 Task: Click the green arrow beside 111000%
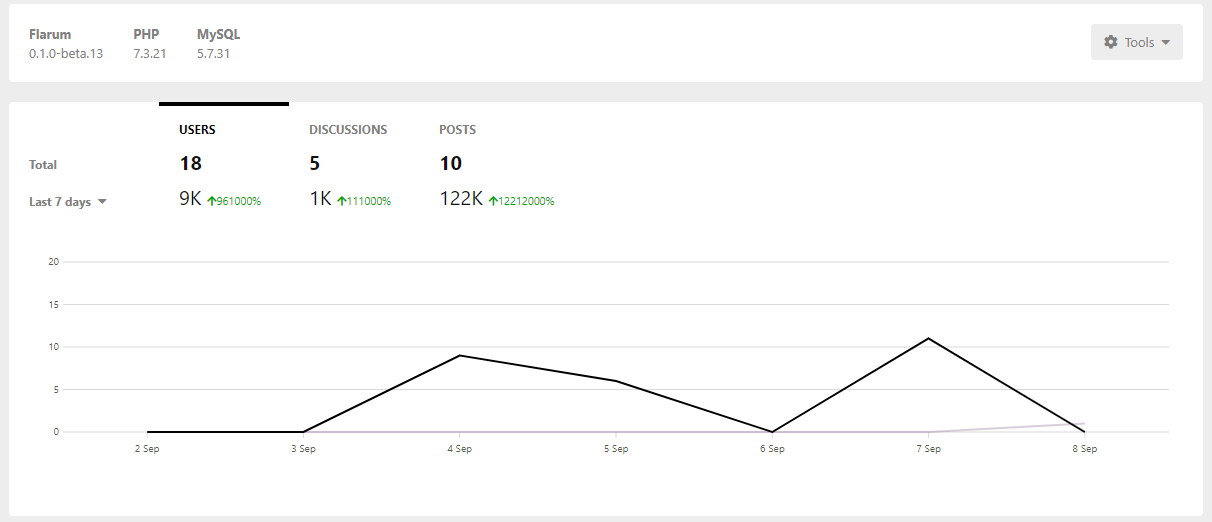(341, 201)
